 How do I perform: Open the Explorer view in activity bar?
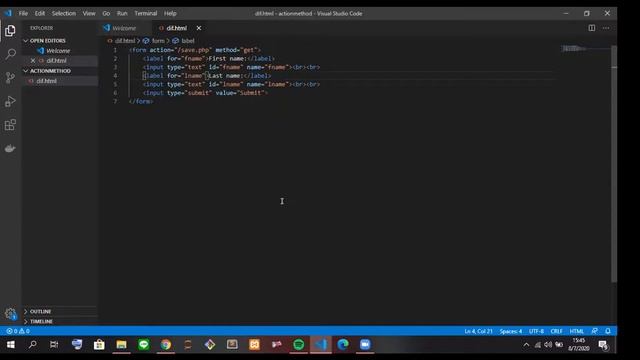click(10, 31)
